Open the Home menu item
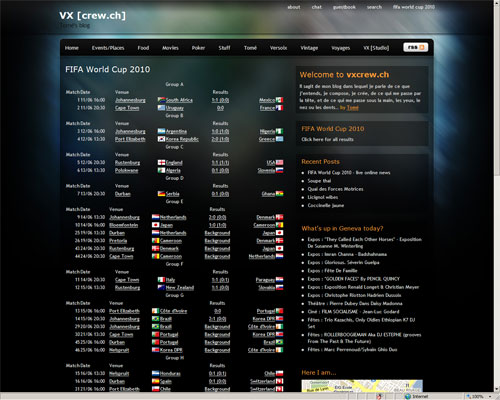 tap(72, 48)
